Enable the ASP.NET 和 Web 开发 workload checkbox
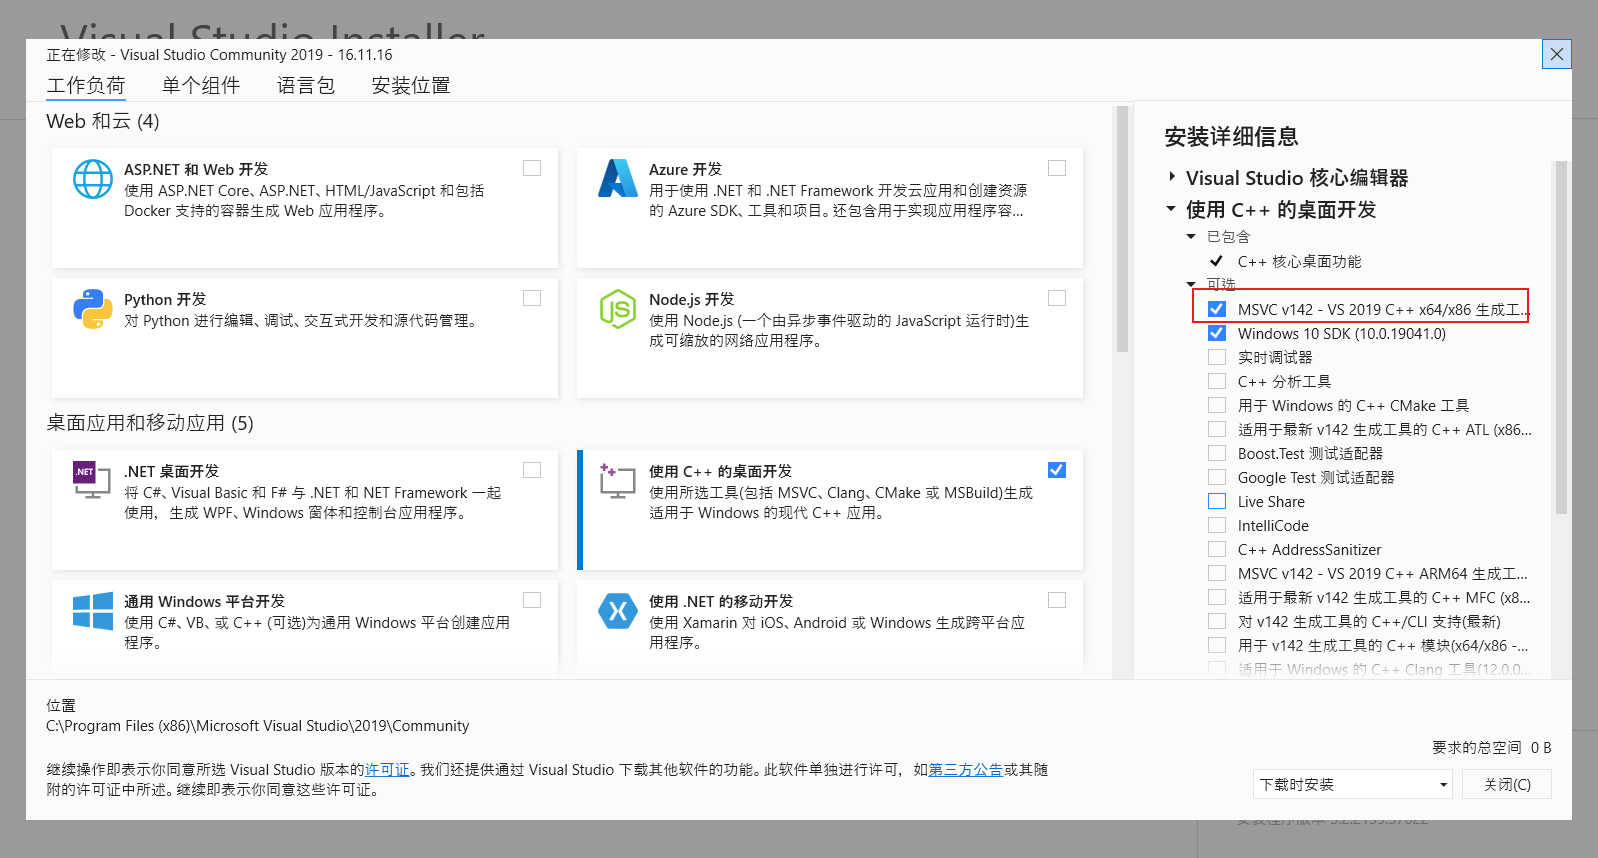 (532, 168)
